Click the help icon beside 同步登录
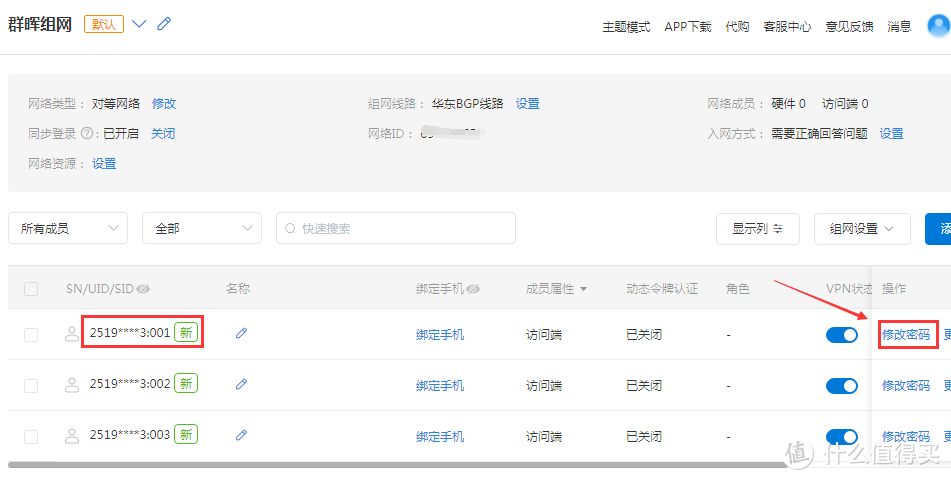The width and height of the screenshot is (951, 480). pos(87,134)
